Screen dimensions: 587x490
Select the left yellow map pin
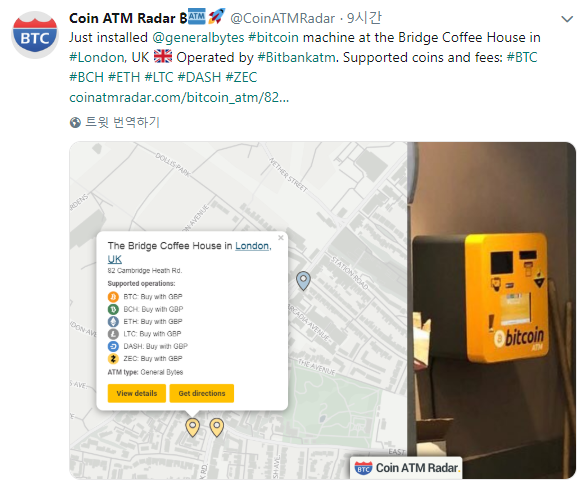192,427
